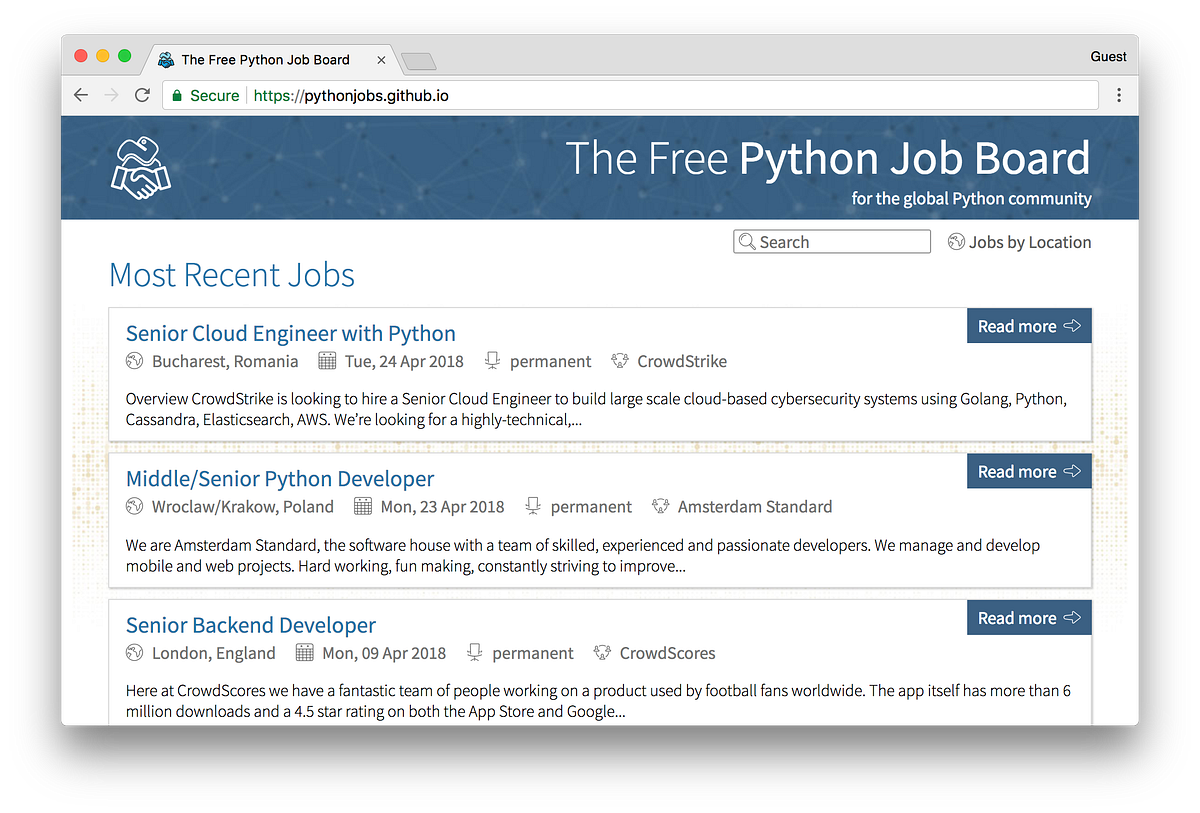Click the location pin icon for Bucharest, Romania
Screen dimensions: 1200x813
click(x=135, y=361)
